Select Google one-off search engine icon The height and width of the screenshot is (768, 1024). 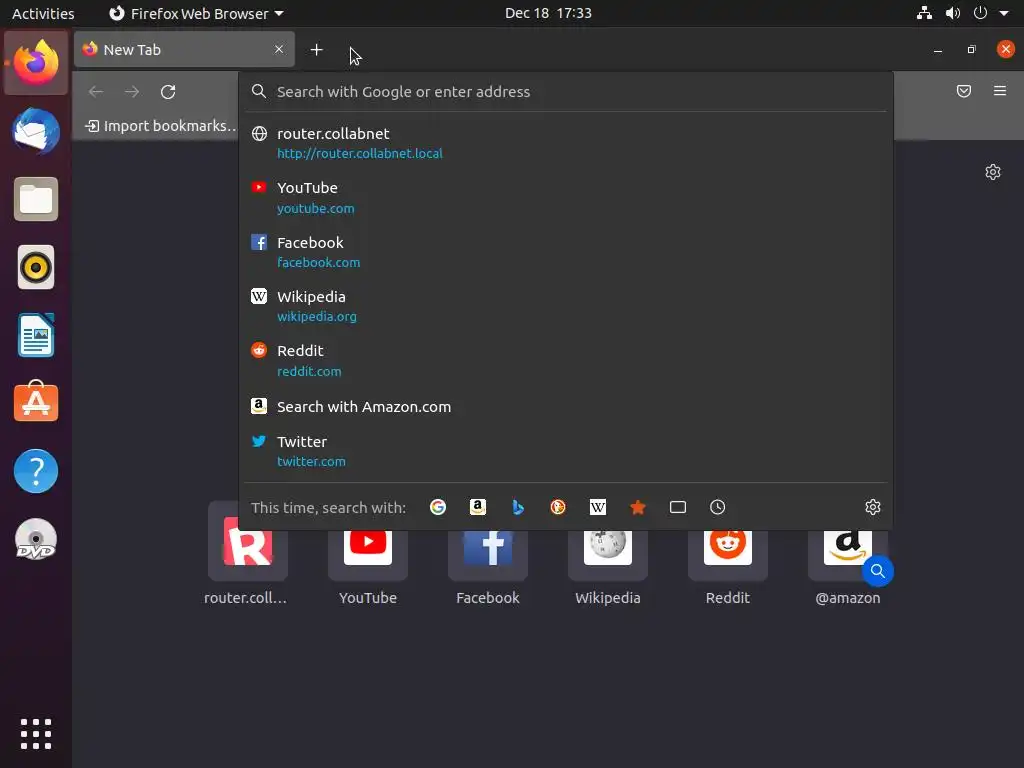point(438,507)
